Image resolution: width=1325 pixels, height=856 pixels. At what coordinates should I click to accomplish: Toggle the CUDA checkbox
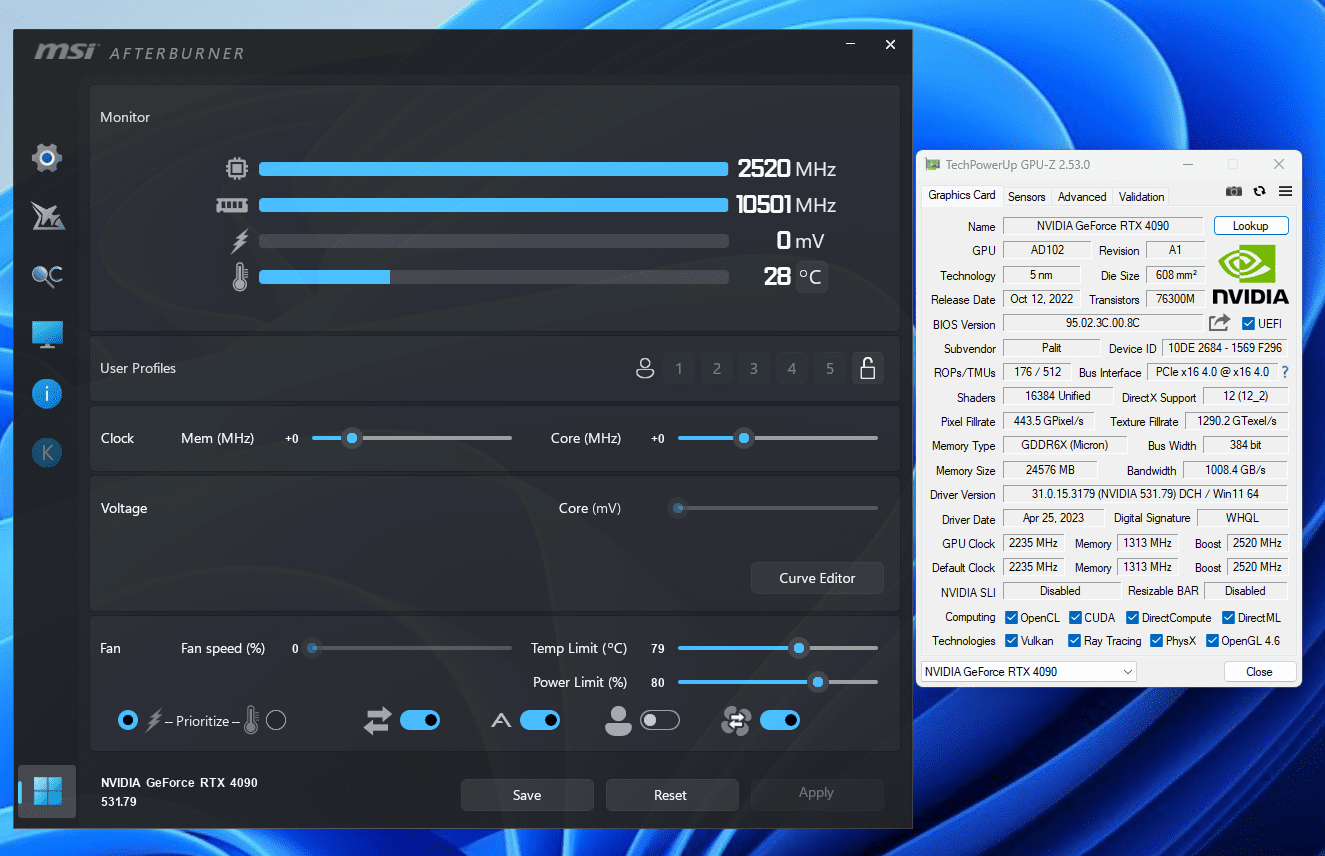coord(1076,618)
